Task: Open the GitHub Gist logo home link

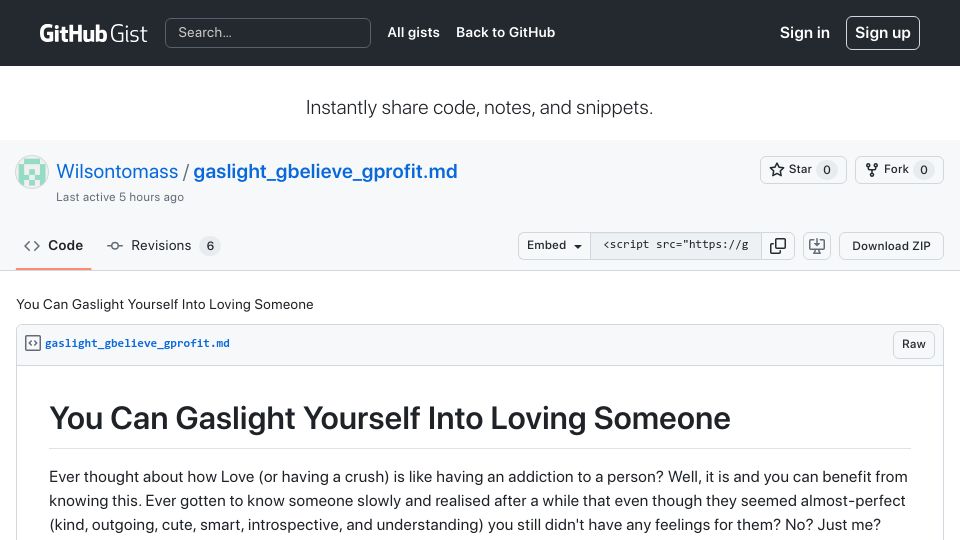Action: click(93, 33)
